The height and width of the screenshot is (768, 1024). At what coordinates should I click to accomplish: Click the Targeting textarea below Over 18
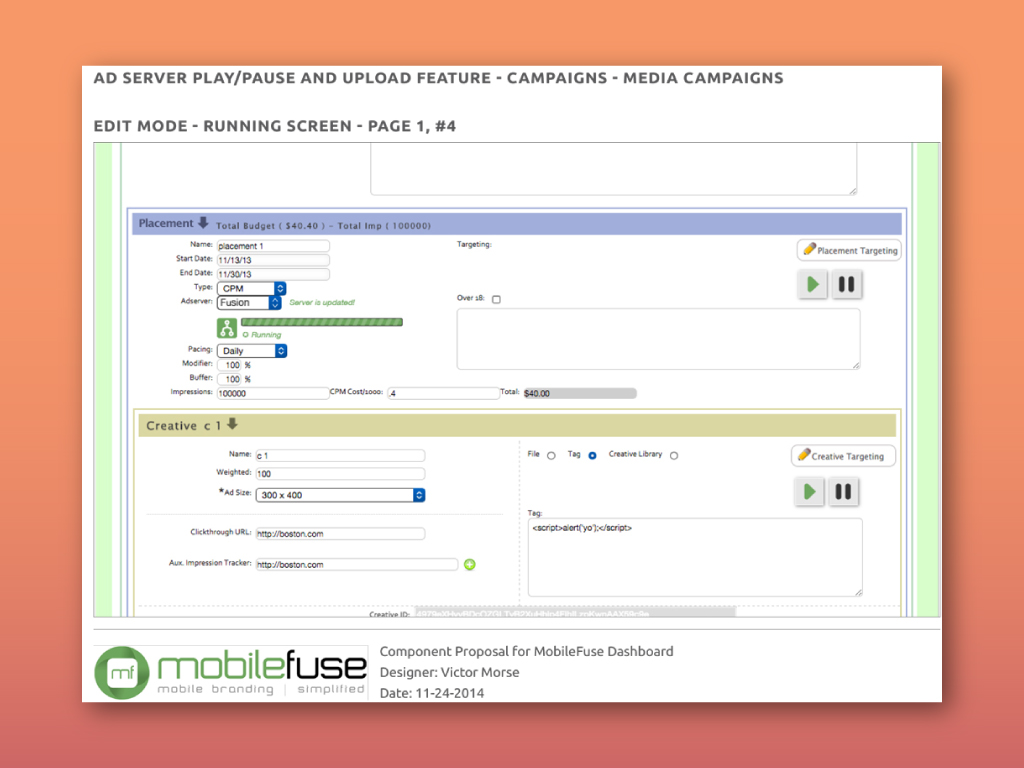tap(658, 339)
